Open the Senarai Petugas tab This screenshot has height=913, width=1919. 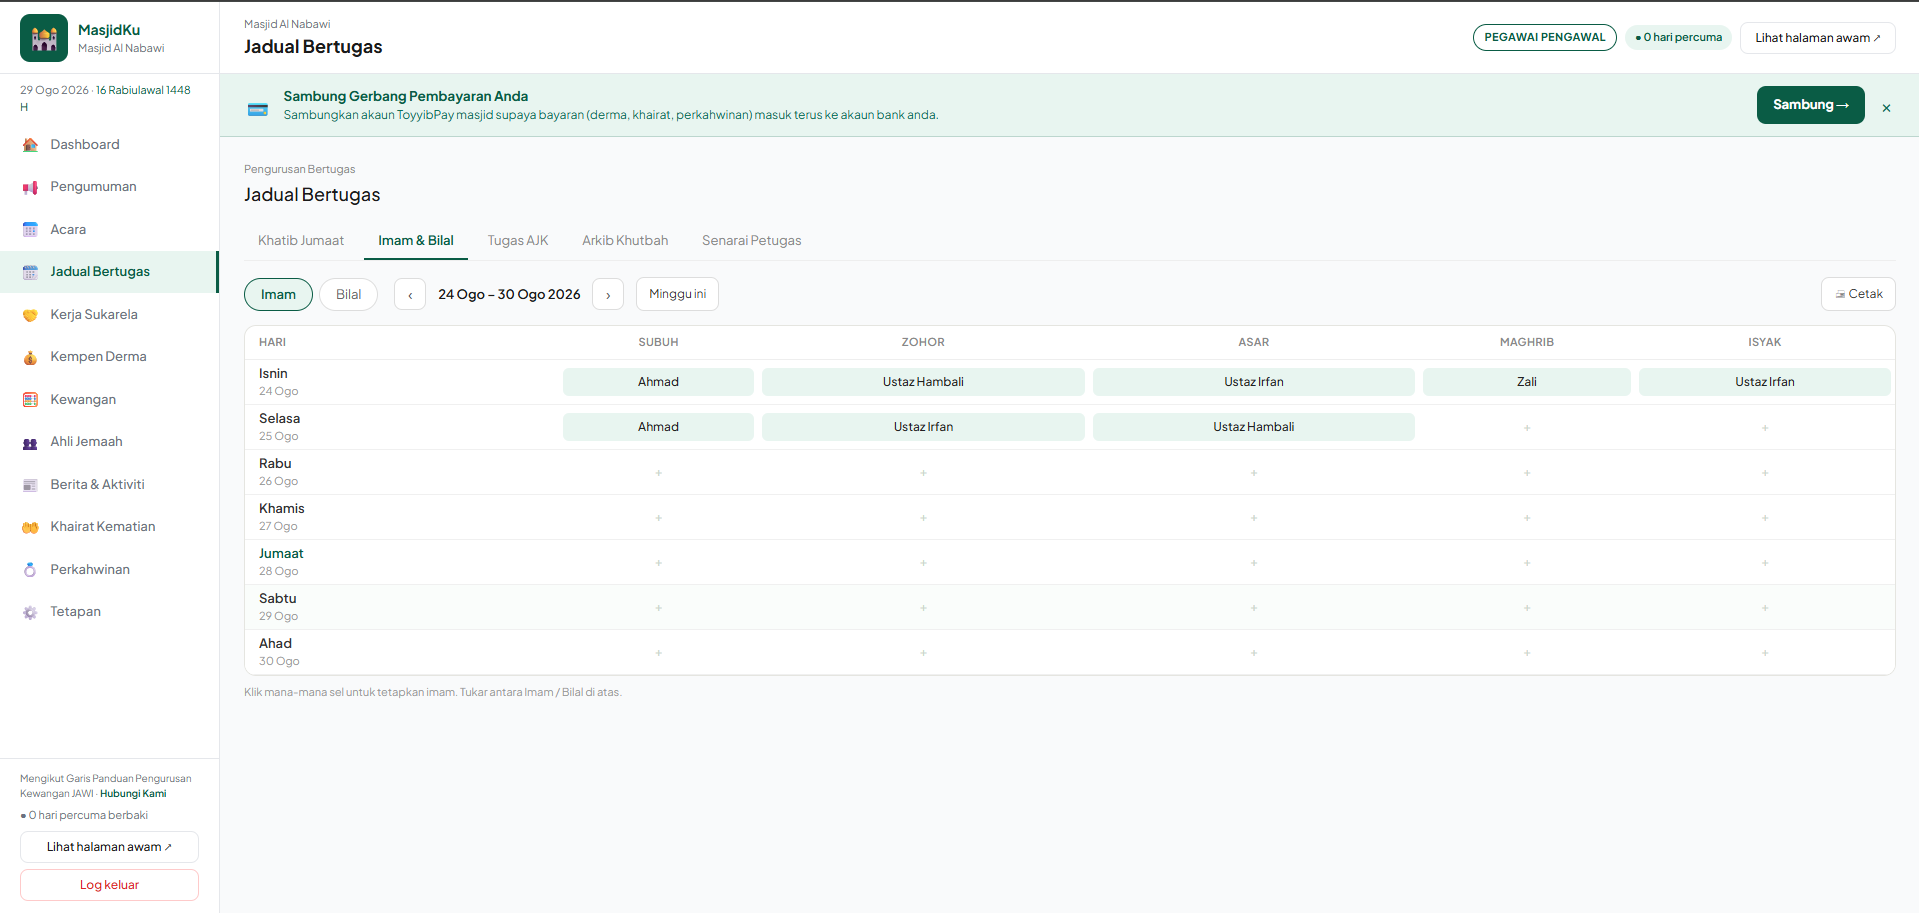coord(752,241)
